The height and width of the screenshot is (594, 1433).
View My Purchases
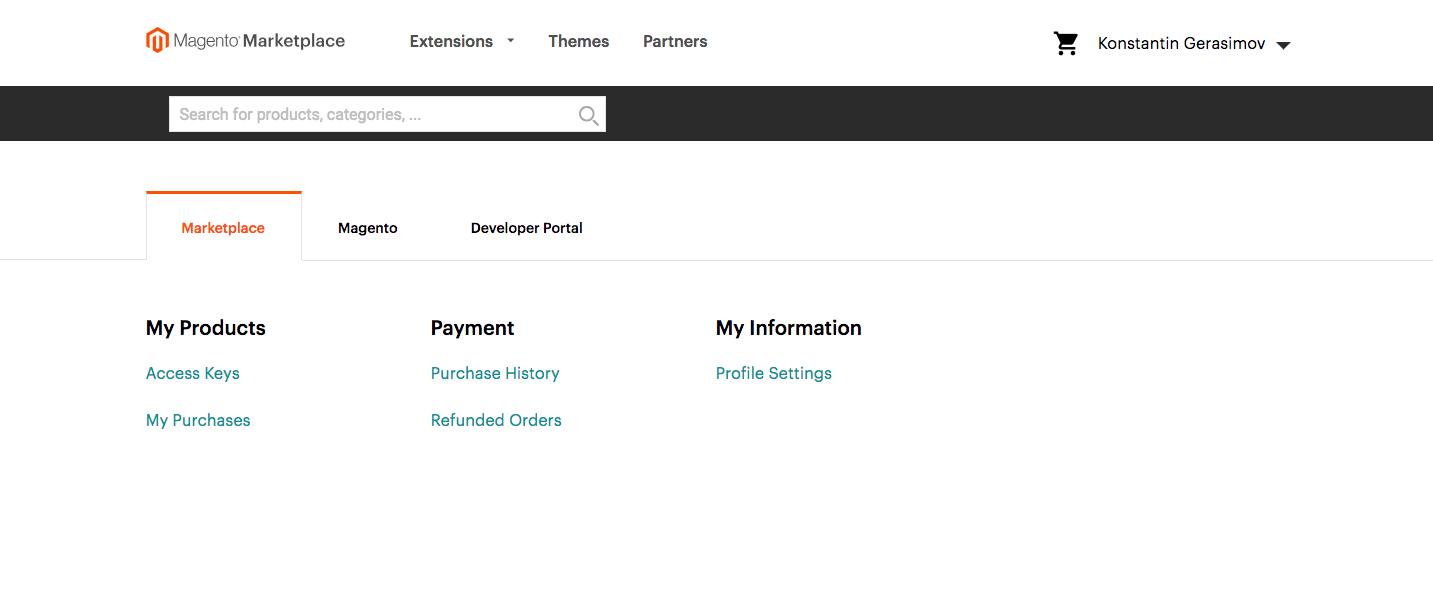pyautogui.click(x=198, y=420)
